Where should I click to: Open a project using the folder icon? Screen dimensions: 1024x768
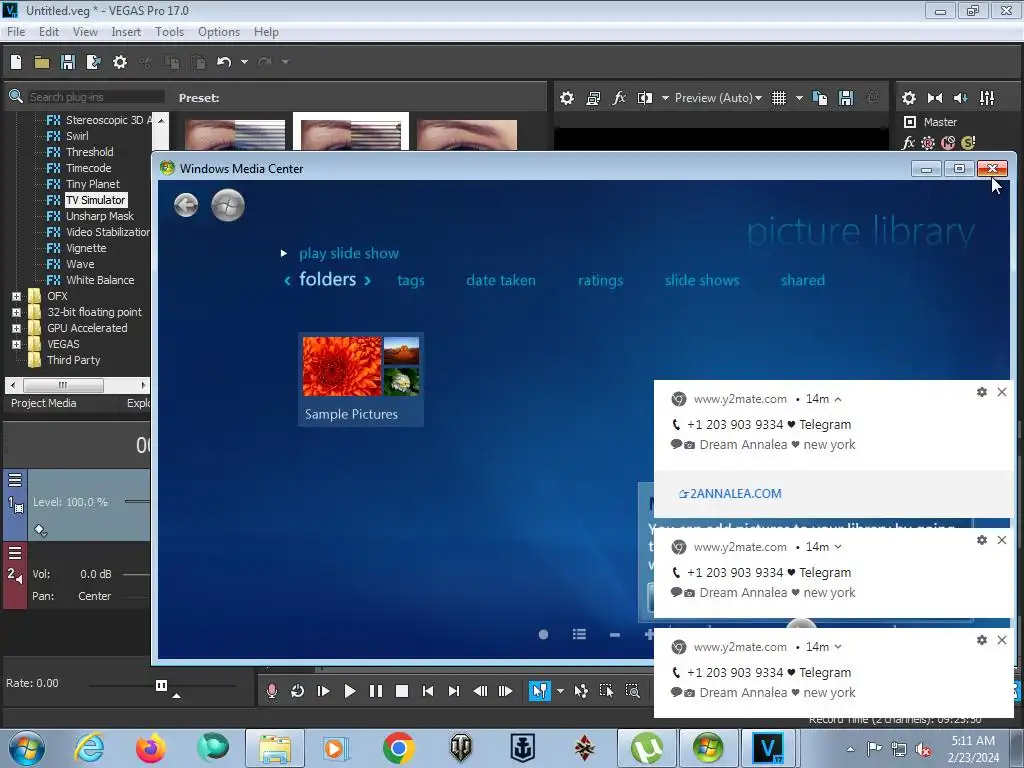pos(42,62)
